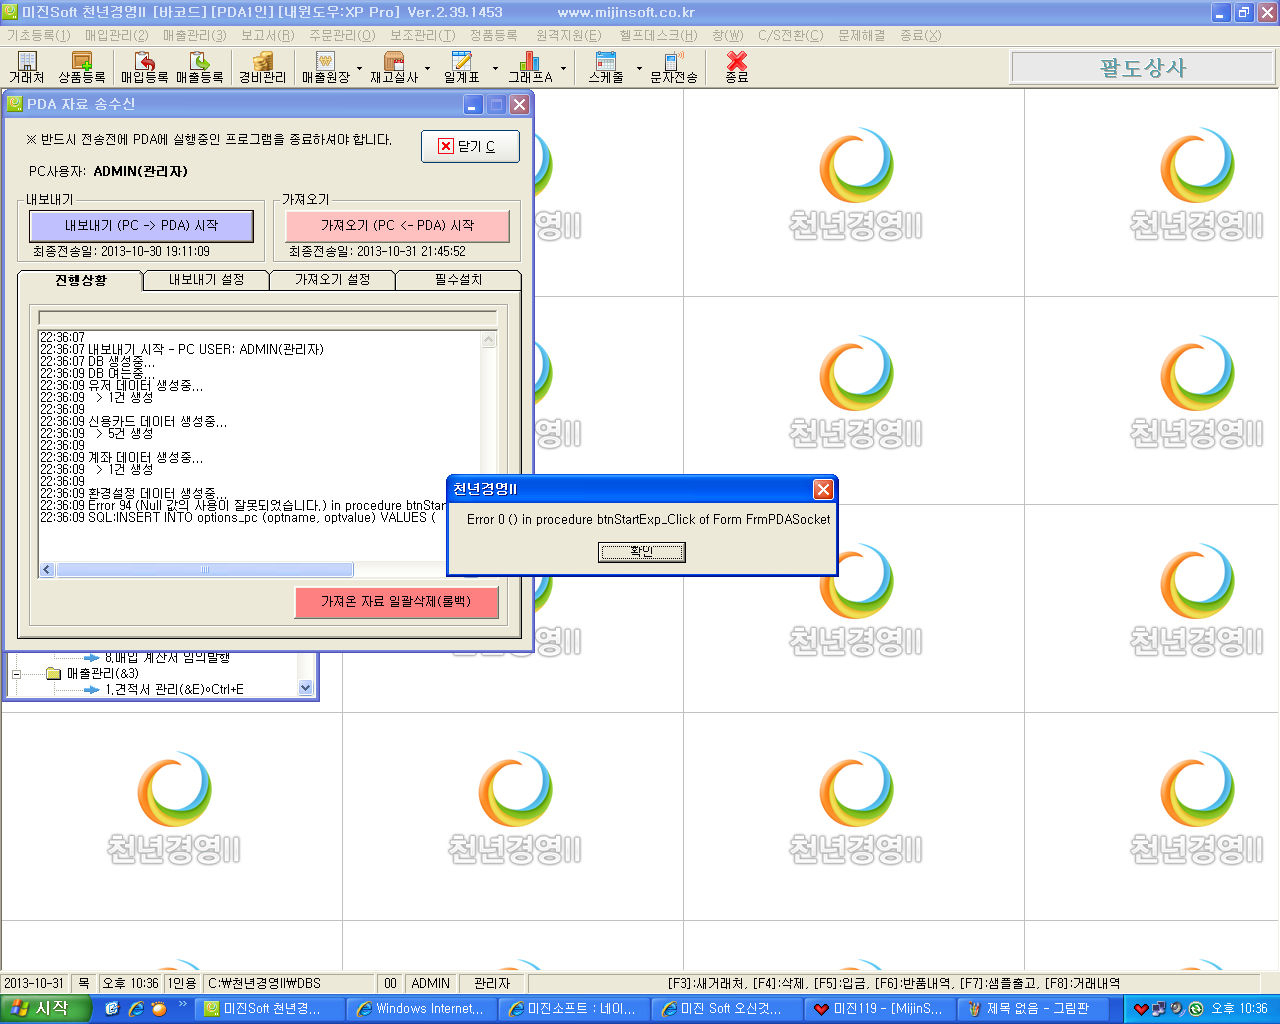Click the Windows 시작 start button

(x=46, y=1009)
